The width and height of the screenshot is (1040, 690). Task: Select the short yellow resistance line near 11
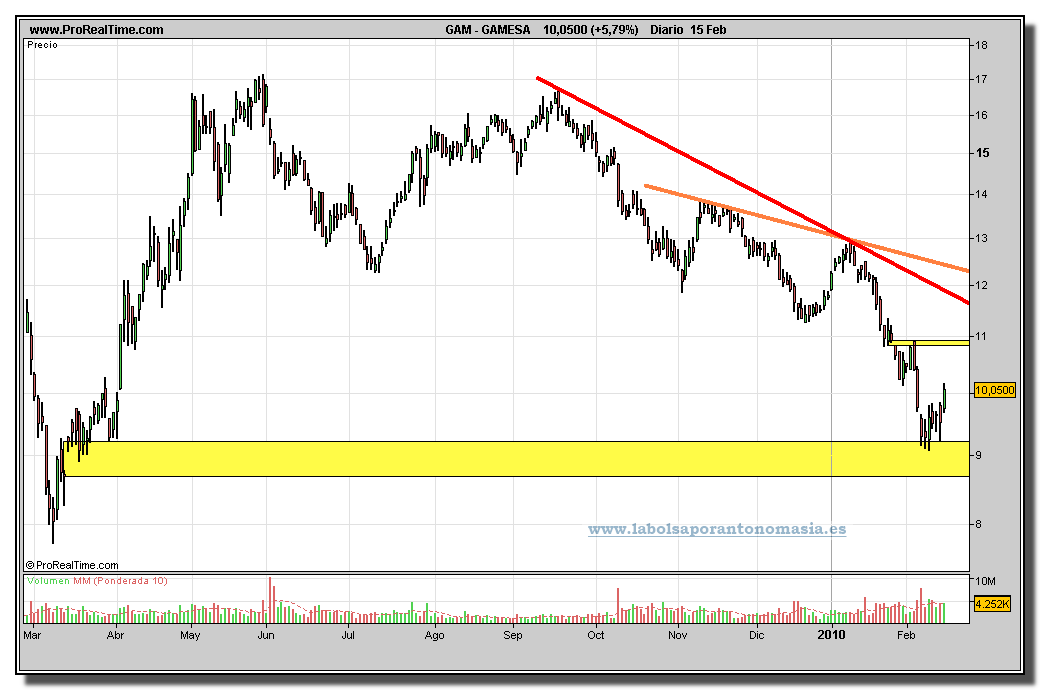click(930, 343)
